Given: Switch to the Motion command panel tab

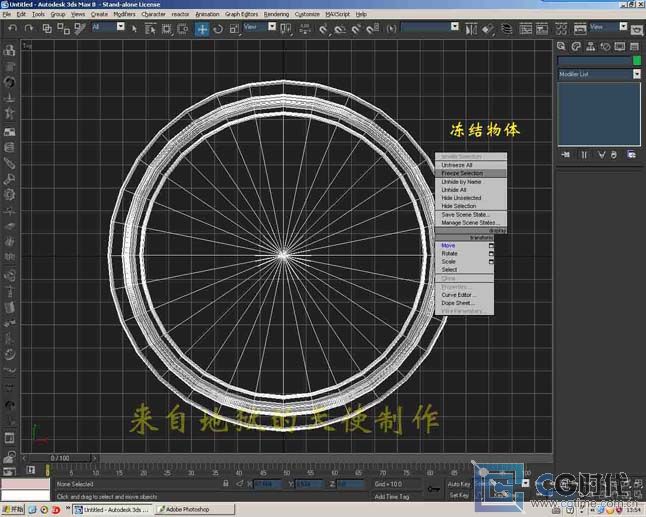Looking at the screenshot, I should coord(605,47).
